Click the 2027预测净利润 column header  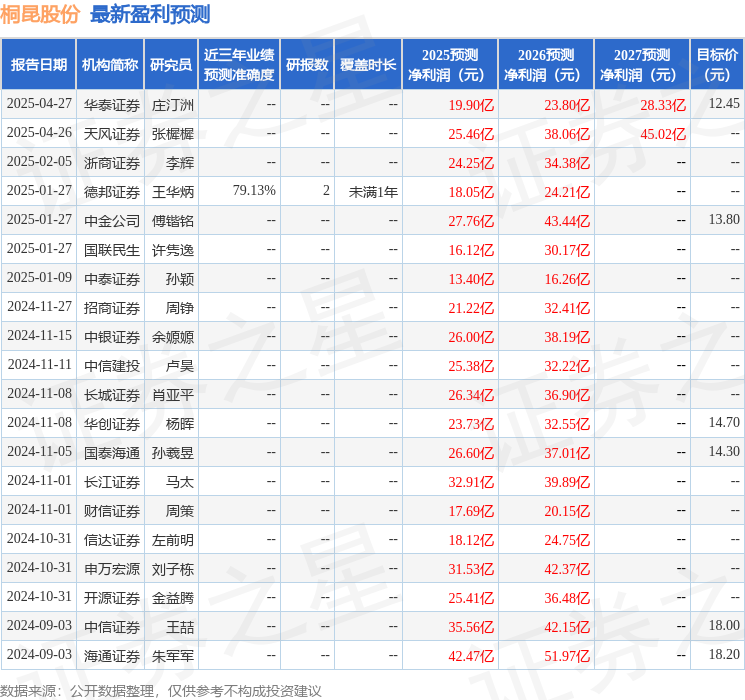click(x=642, y=65)
